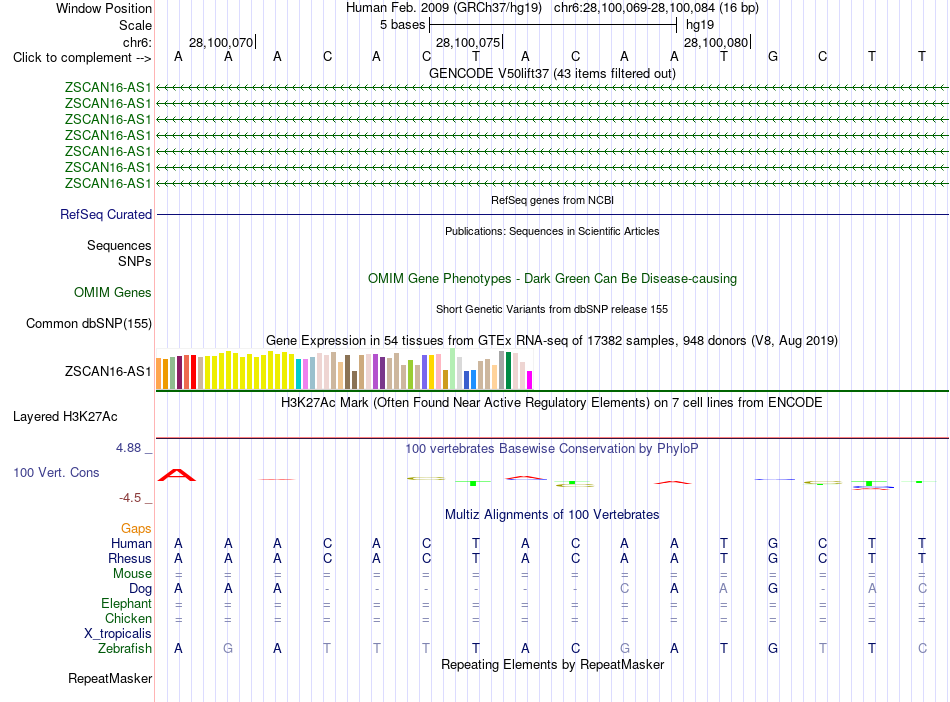
Task: Click the Scale track label
Action: pos(135,25)
